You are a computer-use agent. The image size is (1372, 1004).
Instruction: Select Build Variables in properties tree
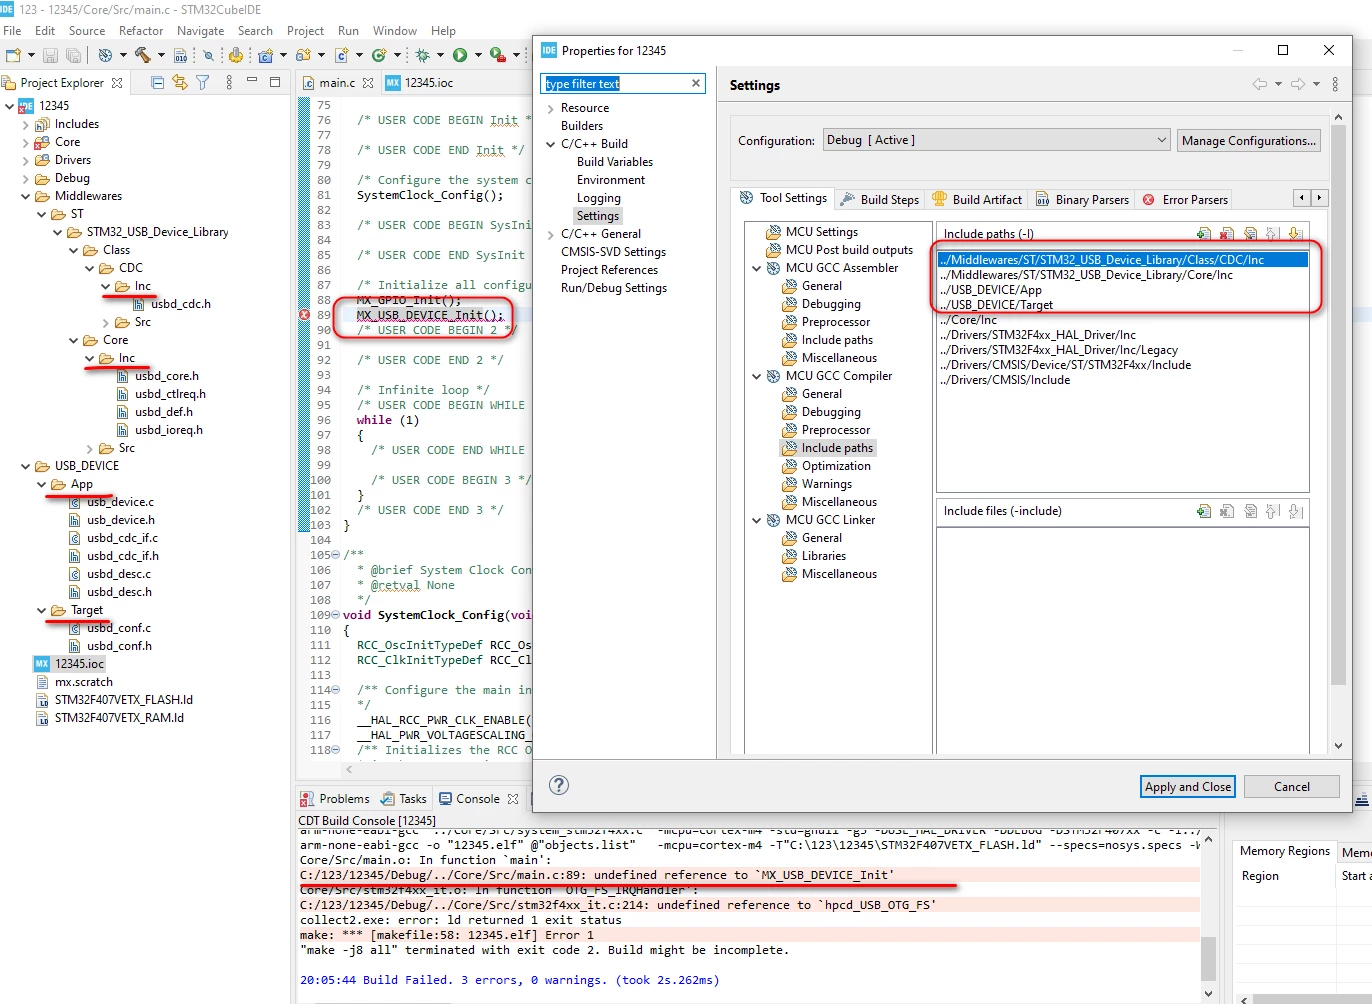tap(615, 162)
